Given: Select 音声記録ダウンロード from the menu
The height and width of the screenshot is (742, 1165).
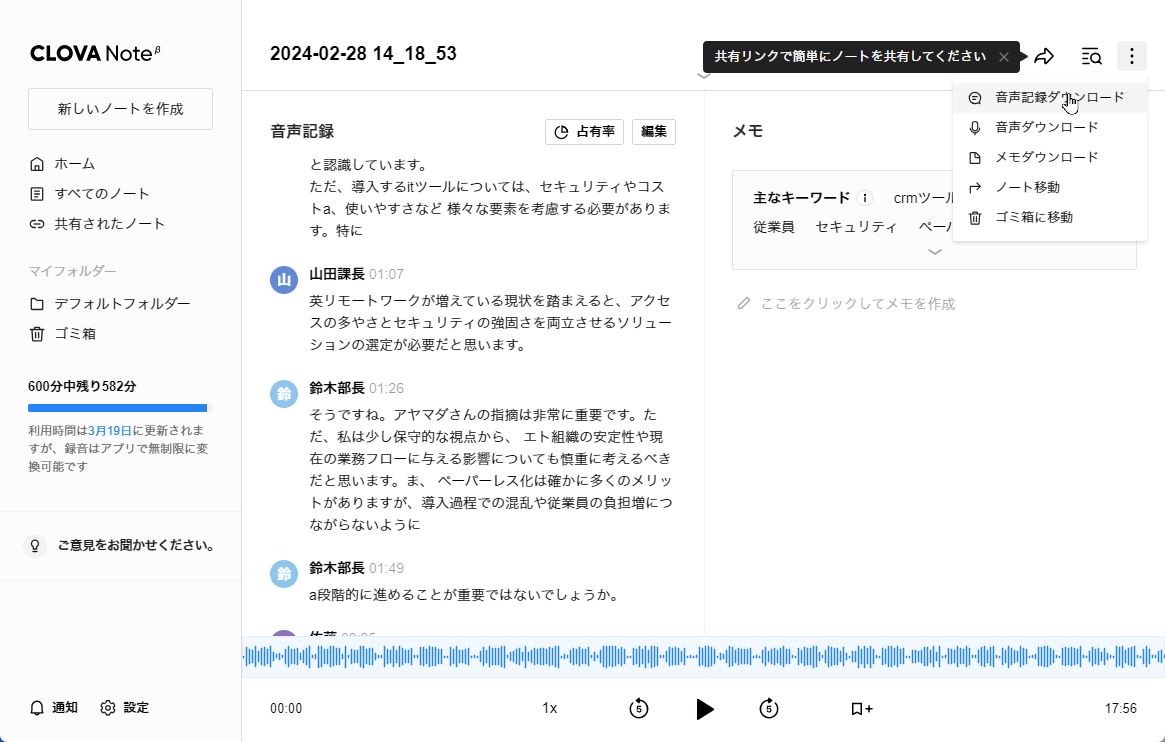Looking at the screenshot, I should pyautogui.click(x=1058, y=98).
